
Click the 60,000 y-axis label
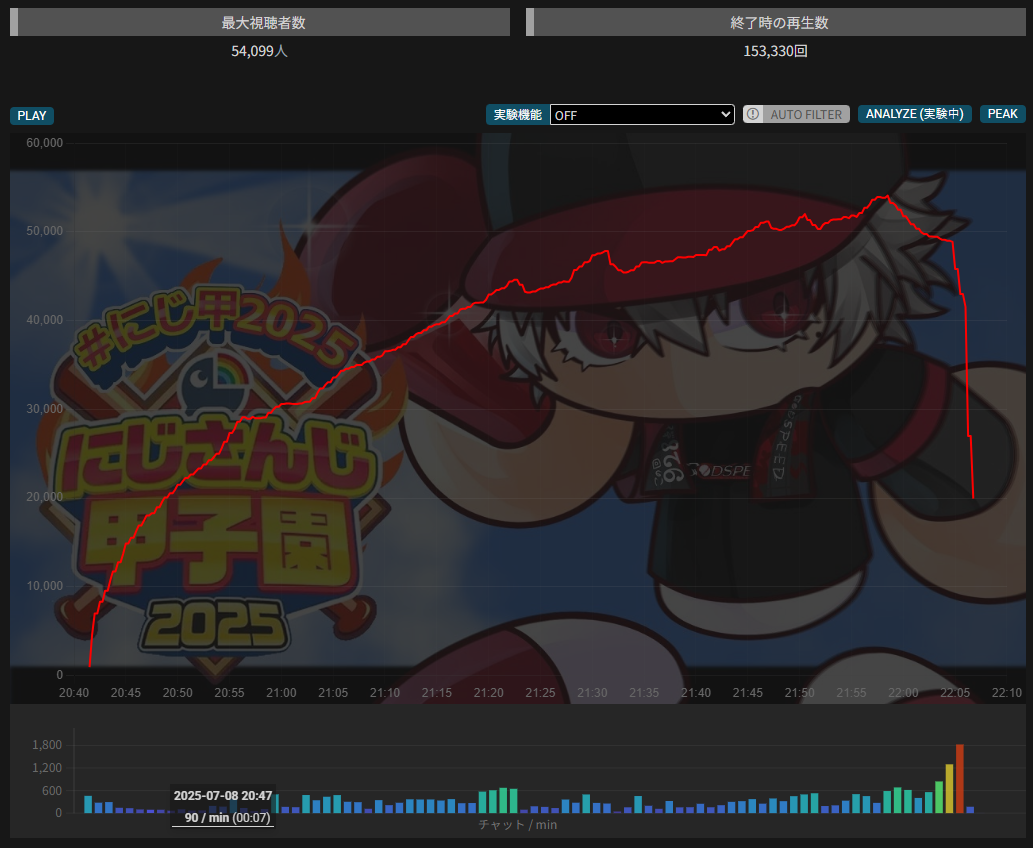[x=45, y=143]
